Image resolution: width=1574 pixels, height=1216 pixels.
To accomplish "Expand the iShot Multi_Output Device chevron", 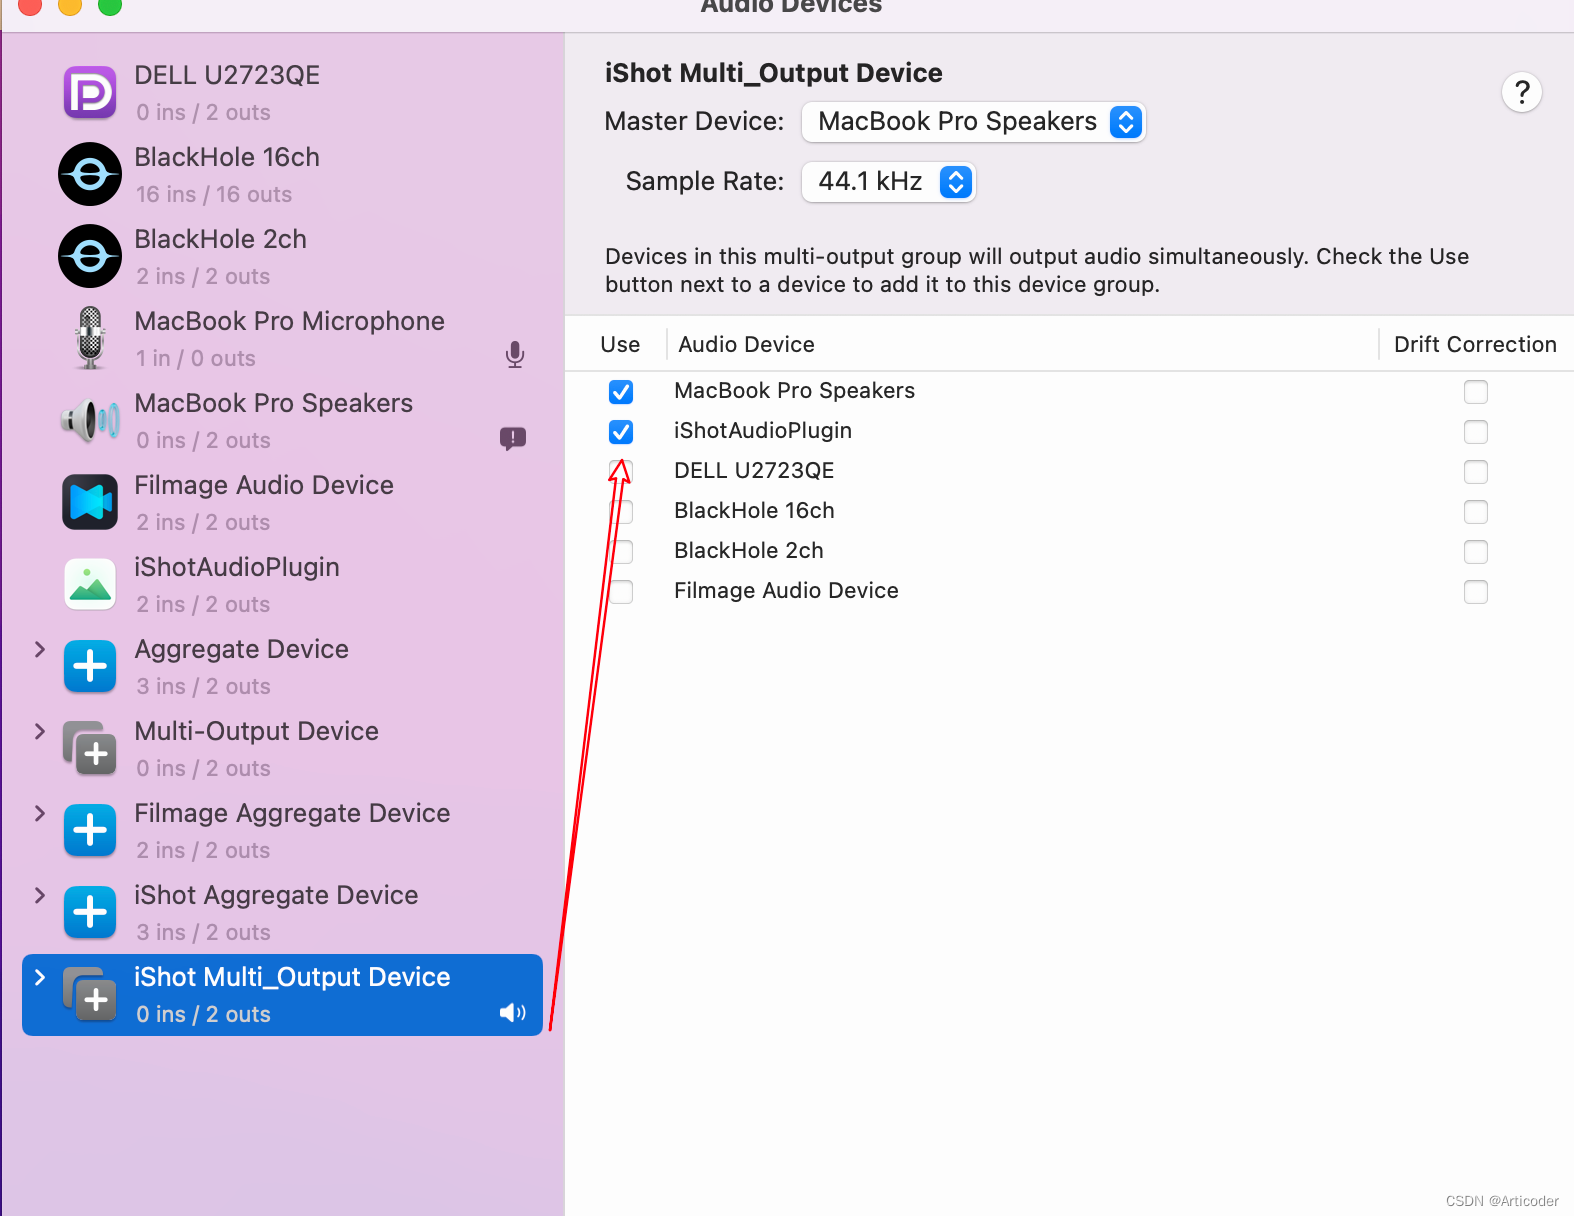I will (x=40, y=977).
